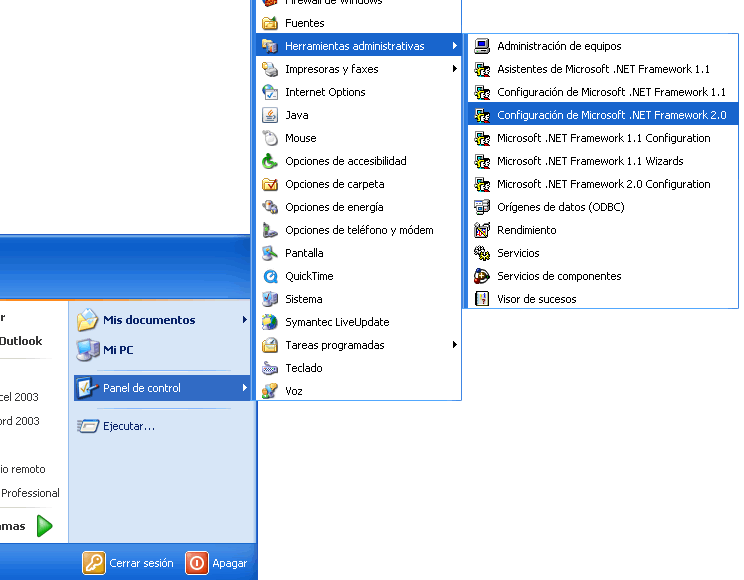Click the Servicios gears icon
744x580 pixels.
pos(482,253)
